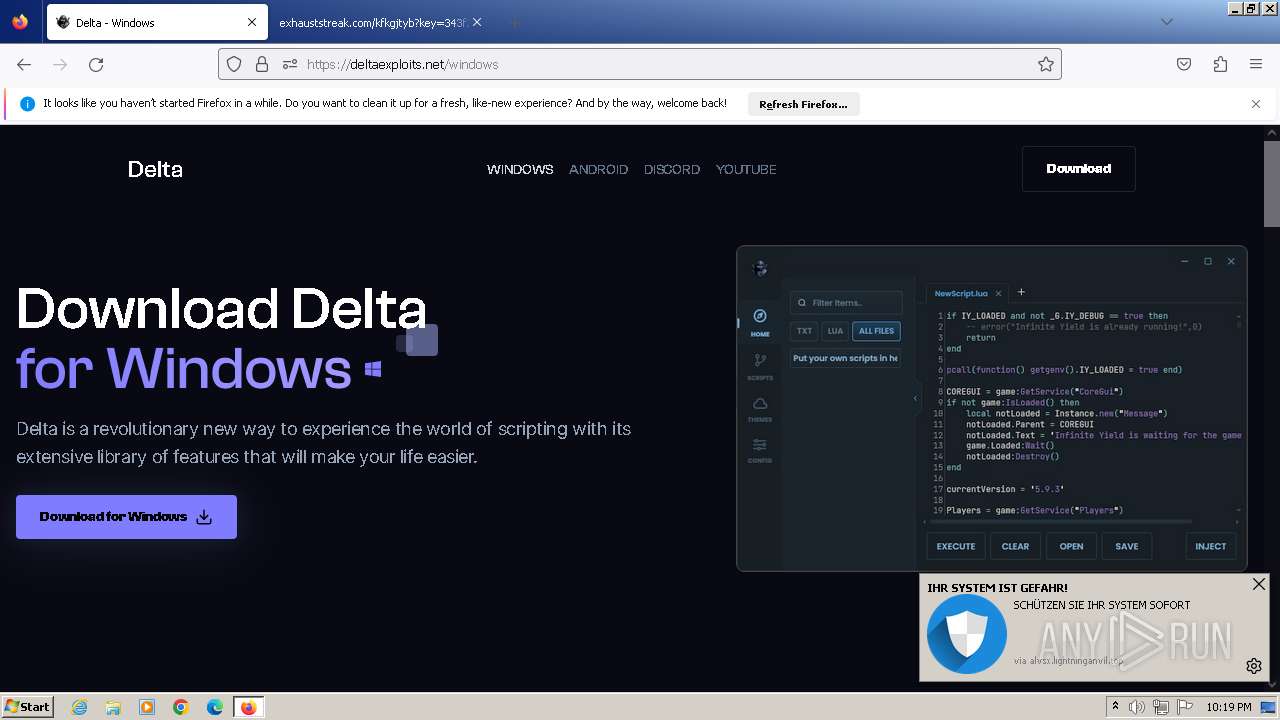Reload the current page

pyautogui.click(x=96, y=64)
